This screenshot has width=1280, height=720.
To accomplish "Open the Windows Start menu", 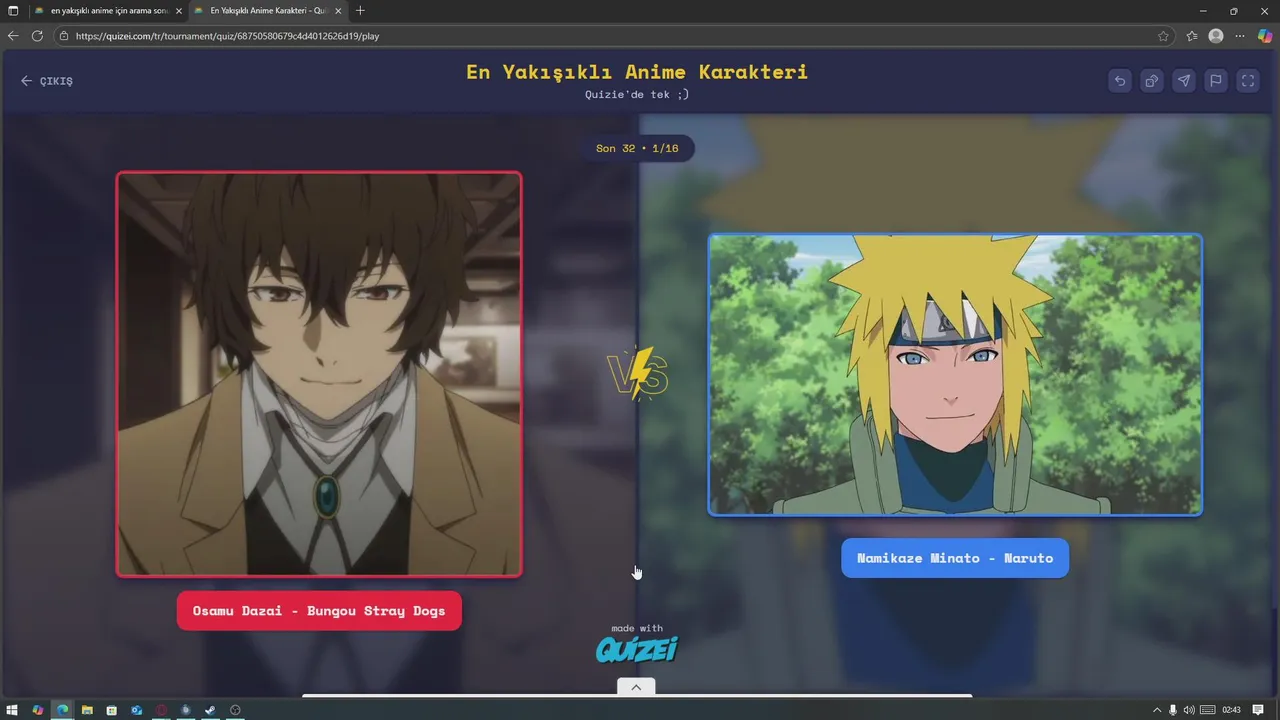I will click(x=13, y=710).
